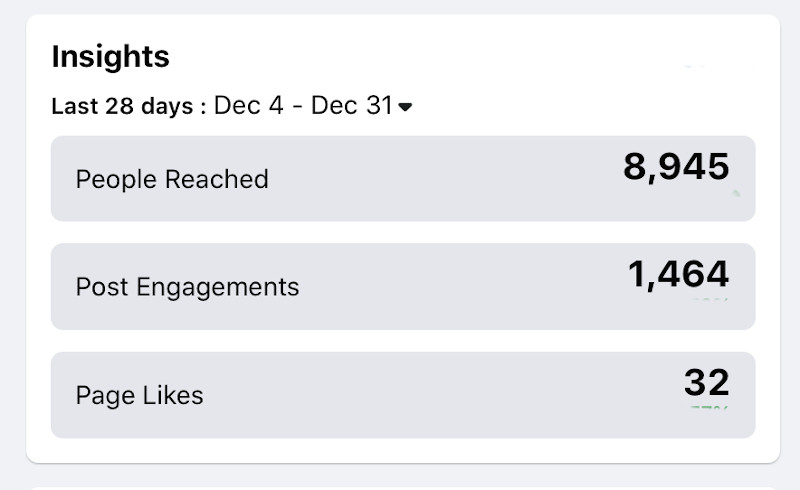
Task: Click the 1,464 engagements count
Action: pos(678,274)
